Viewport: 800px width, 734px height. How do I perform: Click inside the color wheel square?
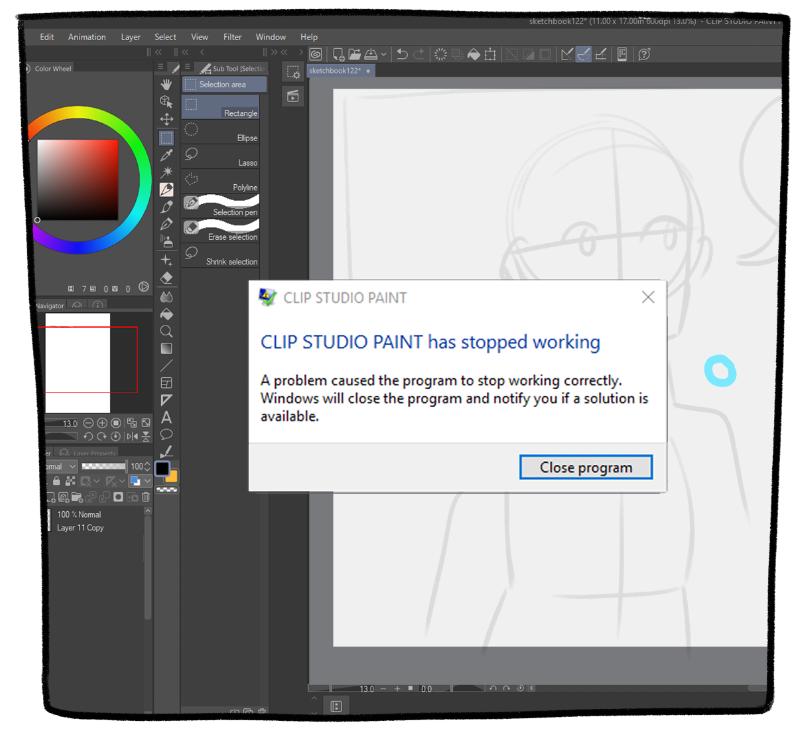point(78,180)
